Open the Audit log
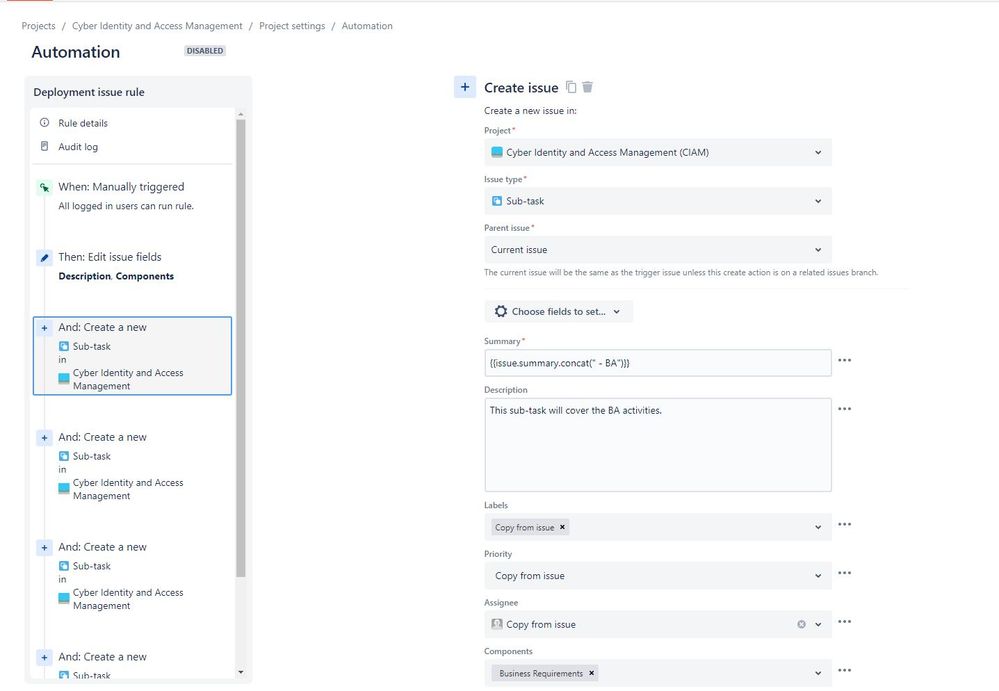The image size is (999, 691). pyautogui.click(x=78, y=147)
